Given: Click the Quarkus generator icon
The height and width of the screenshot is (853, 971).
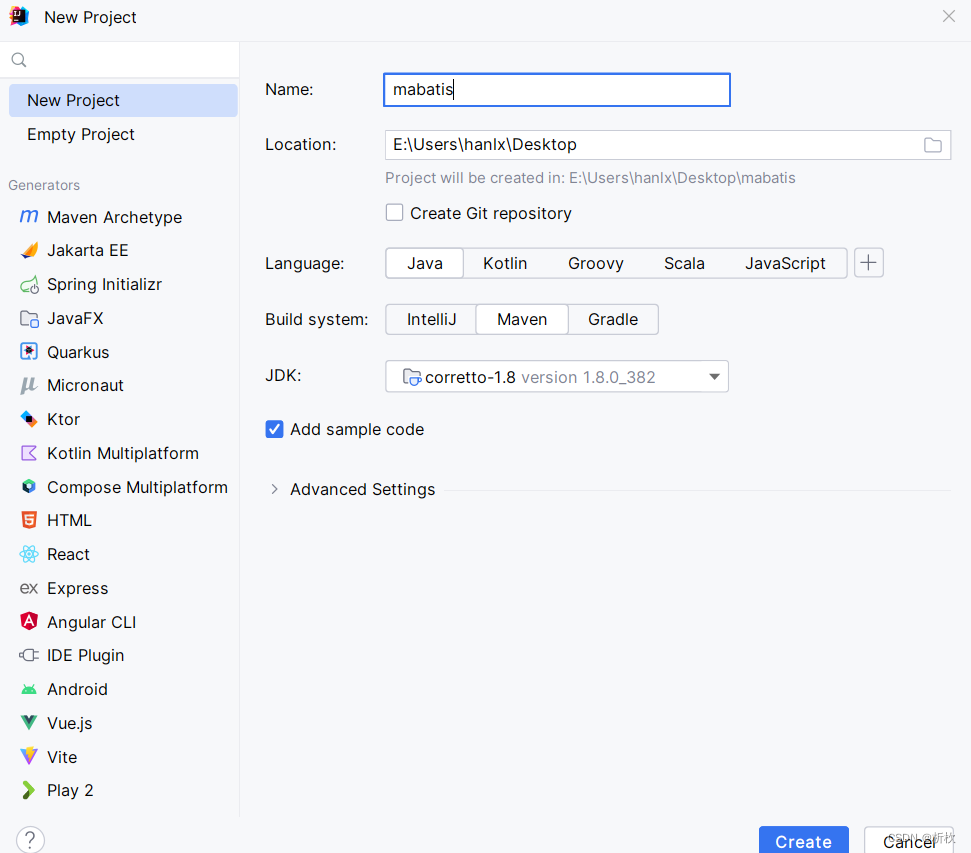Looking at the screenshot, I should (x=29, y=352).
